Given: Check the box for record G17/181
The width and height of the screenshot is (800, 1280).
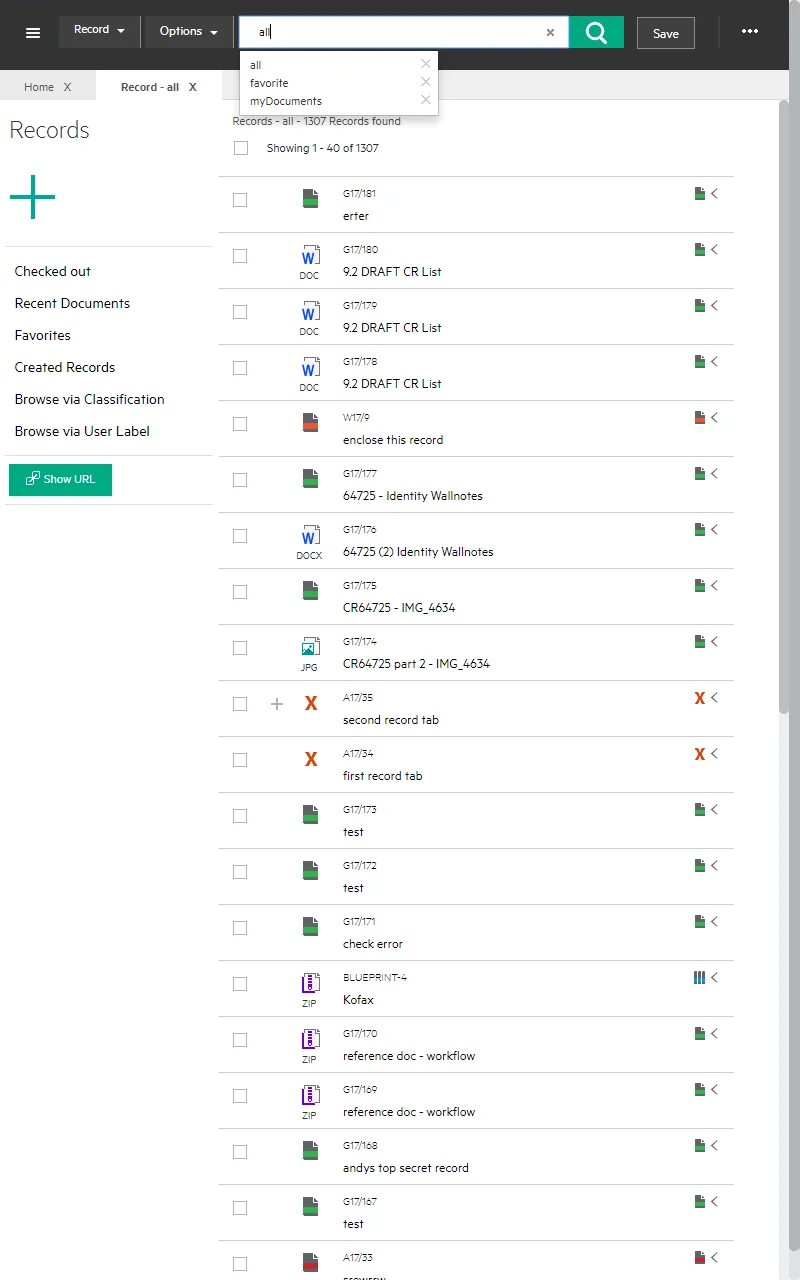Looking at the screenshot, I should tap(240, 200).
